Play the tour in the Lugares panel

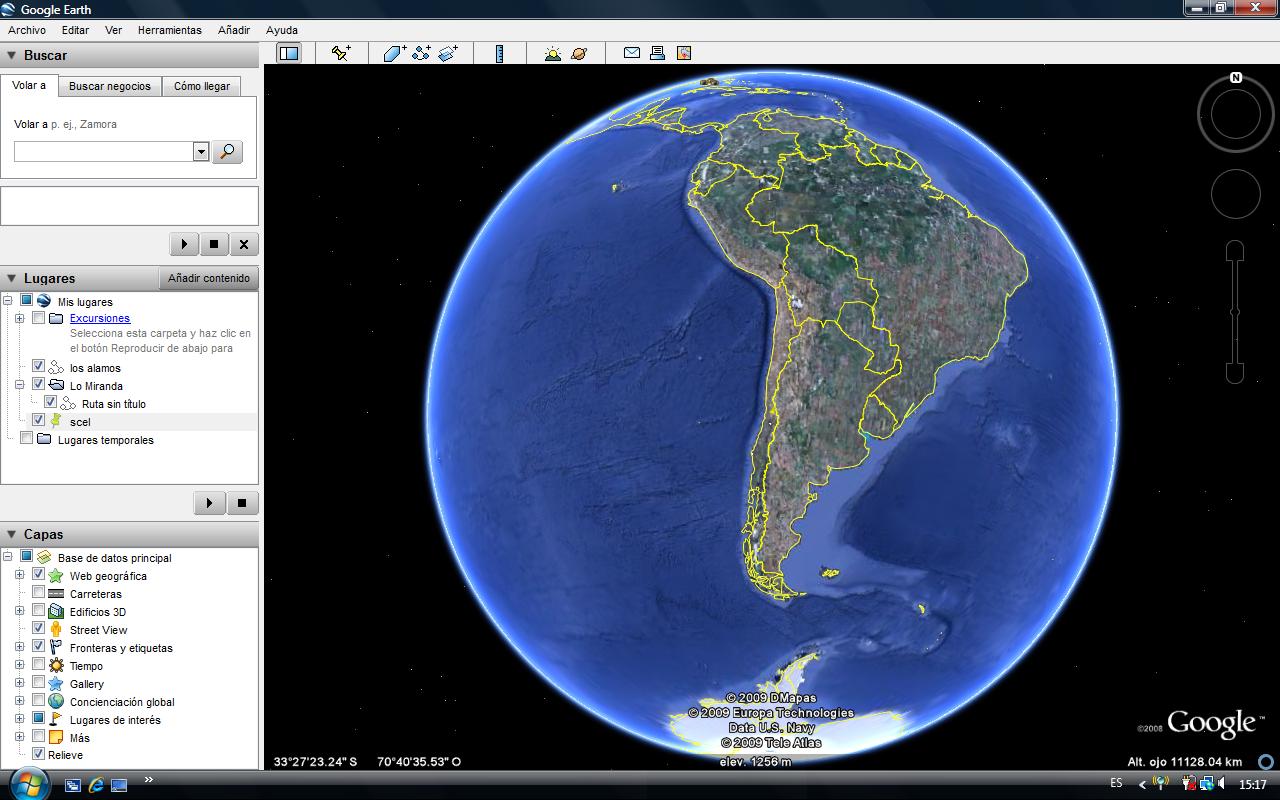click(209, 503)
